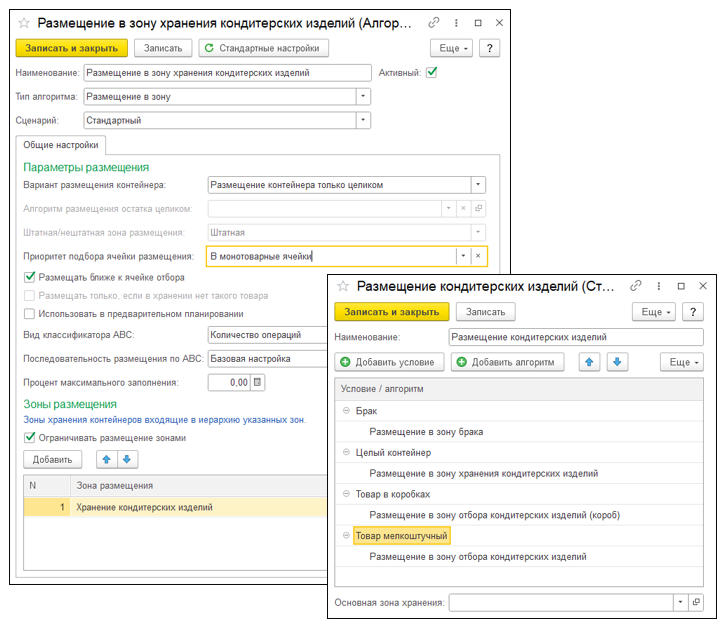Move placement zone down arrow
The width and height of the screenshot is (728, 629).
pyautogui.click(x=127, y=460)
